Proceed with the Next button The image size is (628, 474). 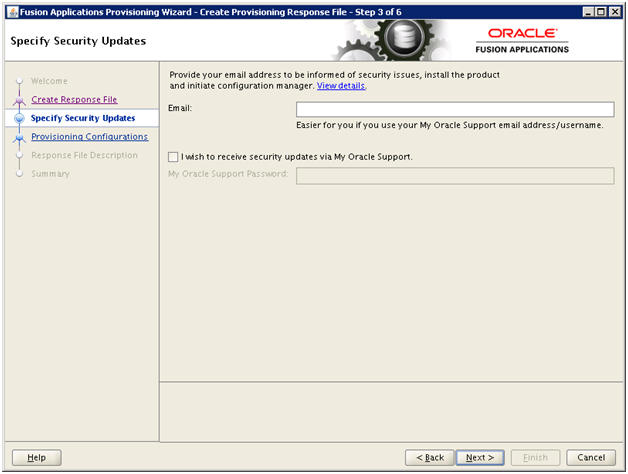click(480, 457)
